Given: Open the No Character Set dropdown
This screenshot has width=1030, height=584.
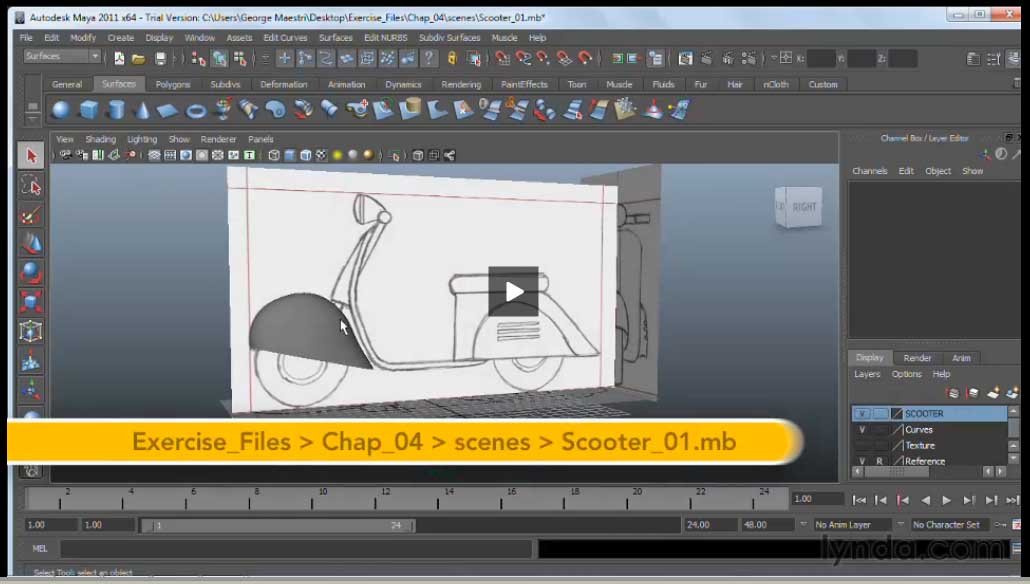Looking at the screenshot, I should tap(951, 525).
